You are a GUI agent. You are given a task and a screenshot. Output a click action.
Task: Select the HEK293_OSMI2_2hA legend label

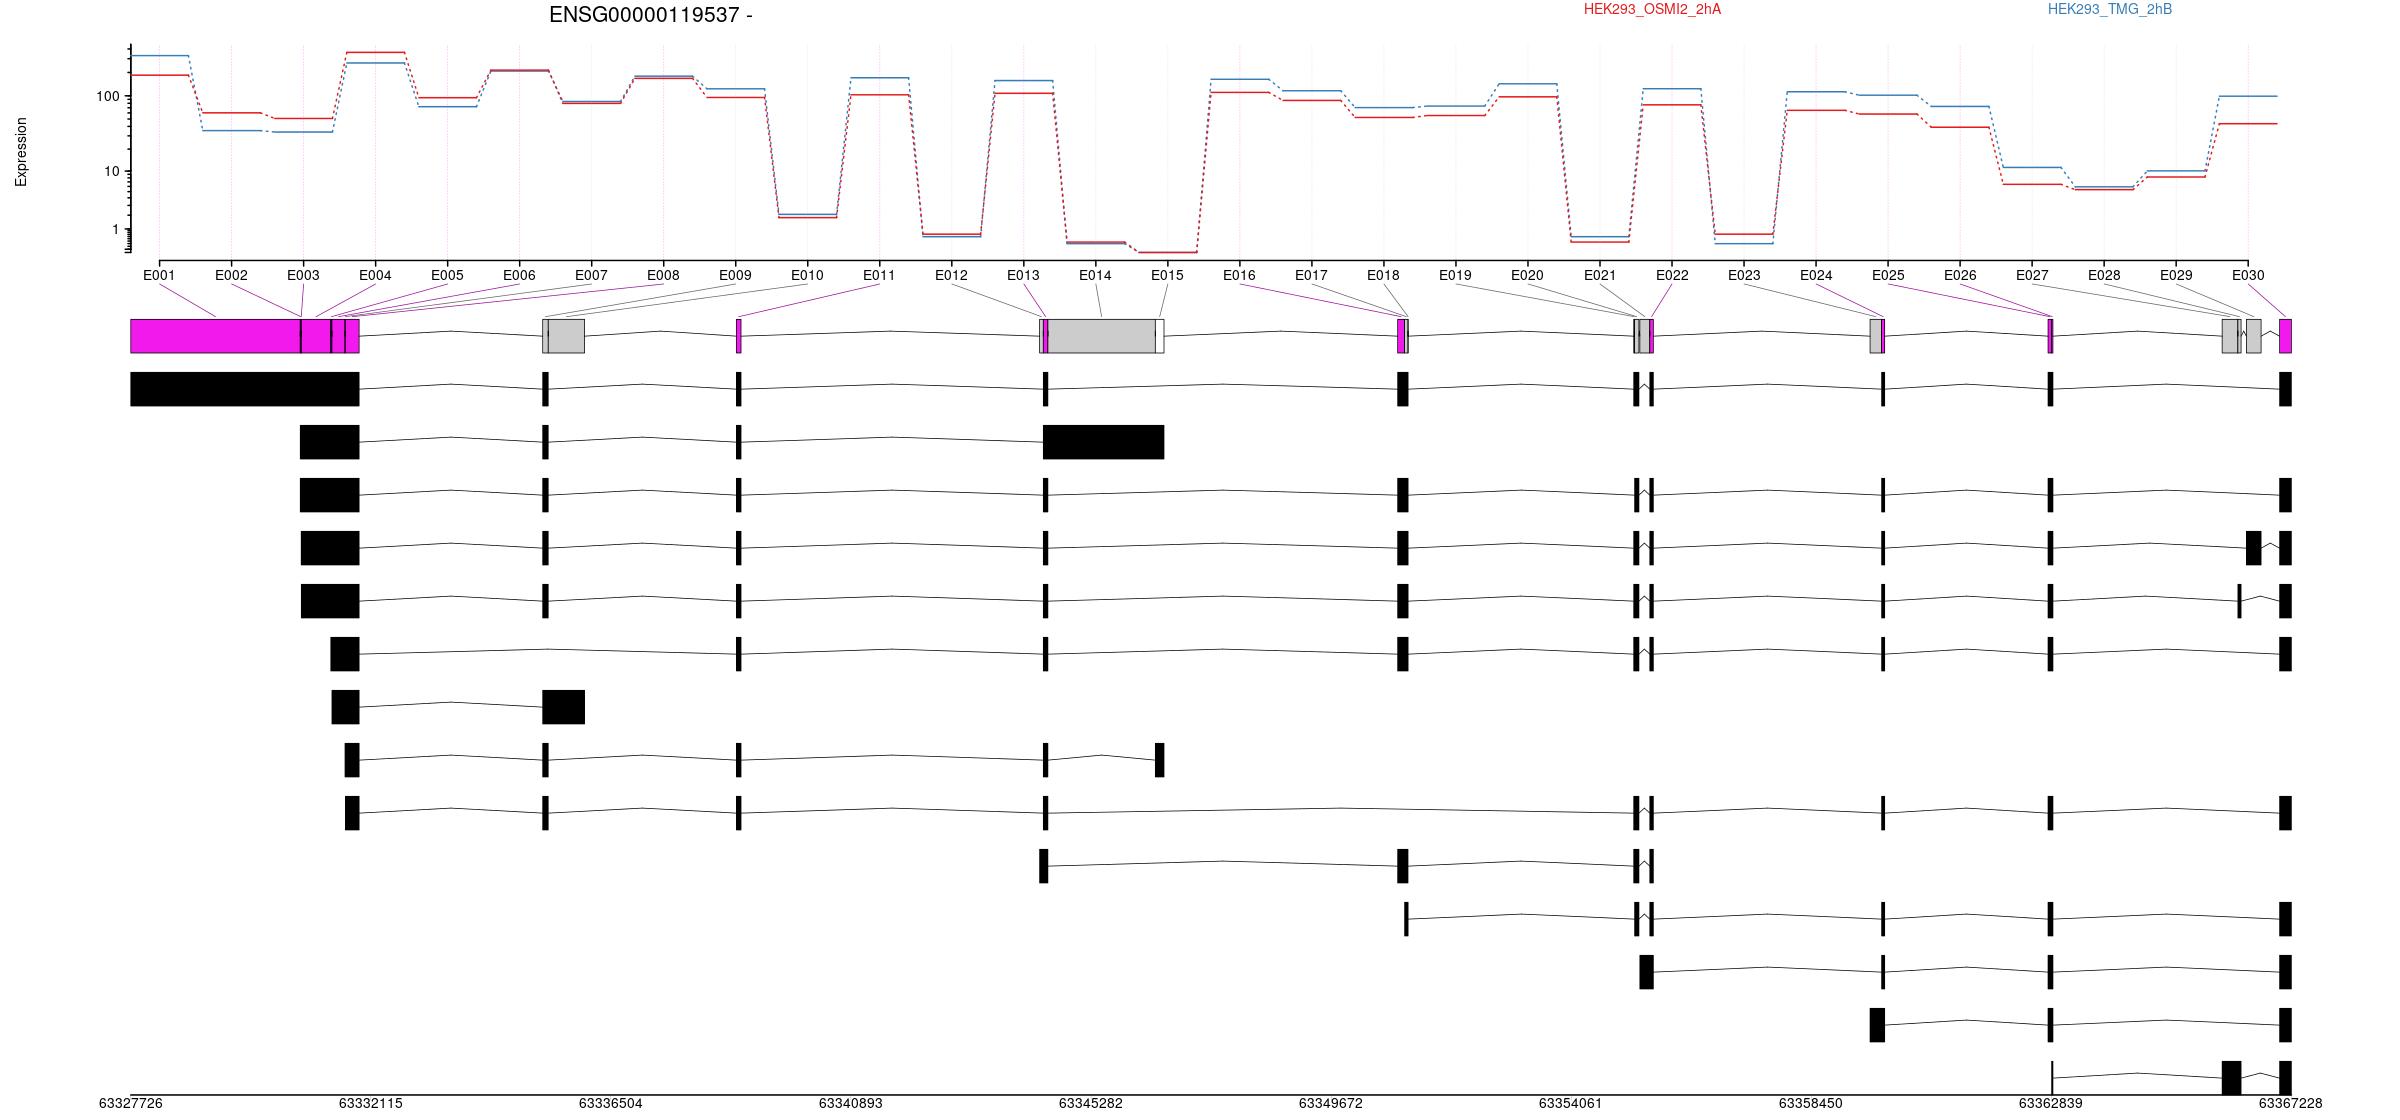coord(1652,9)
